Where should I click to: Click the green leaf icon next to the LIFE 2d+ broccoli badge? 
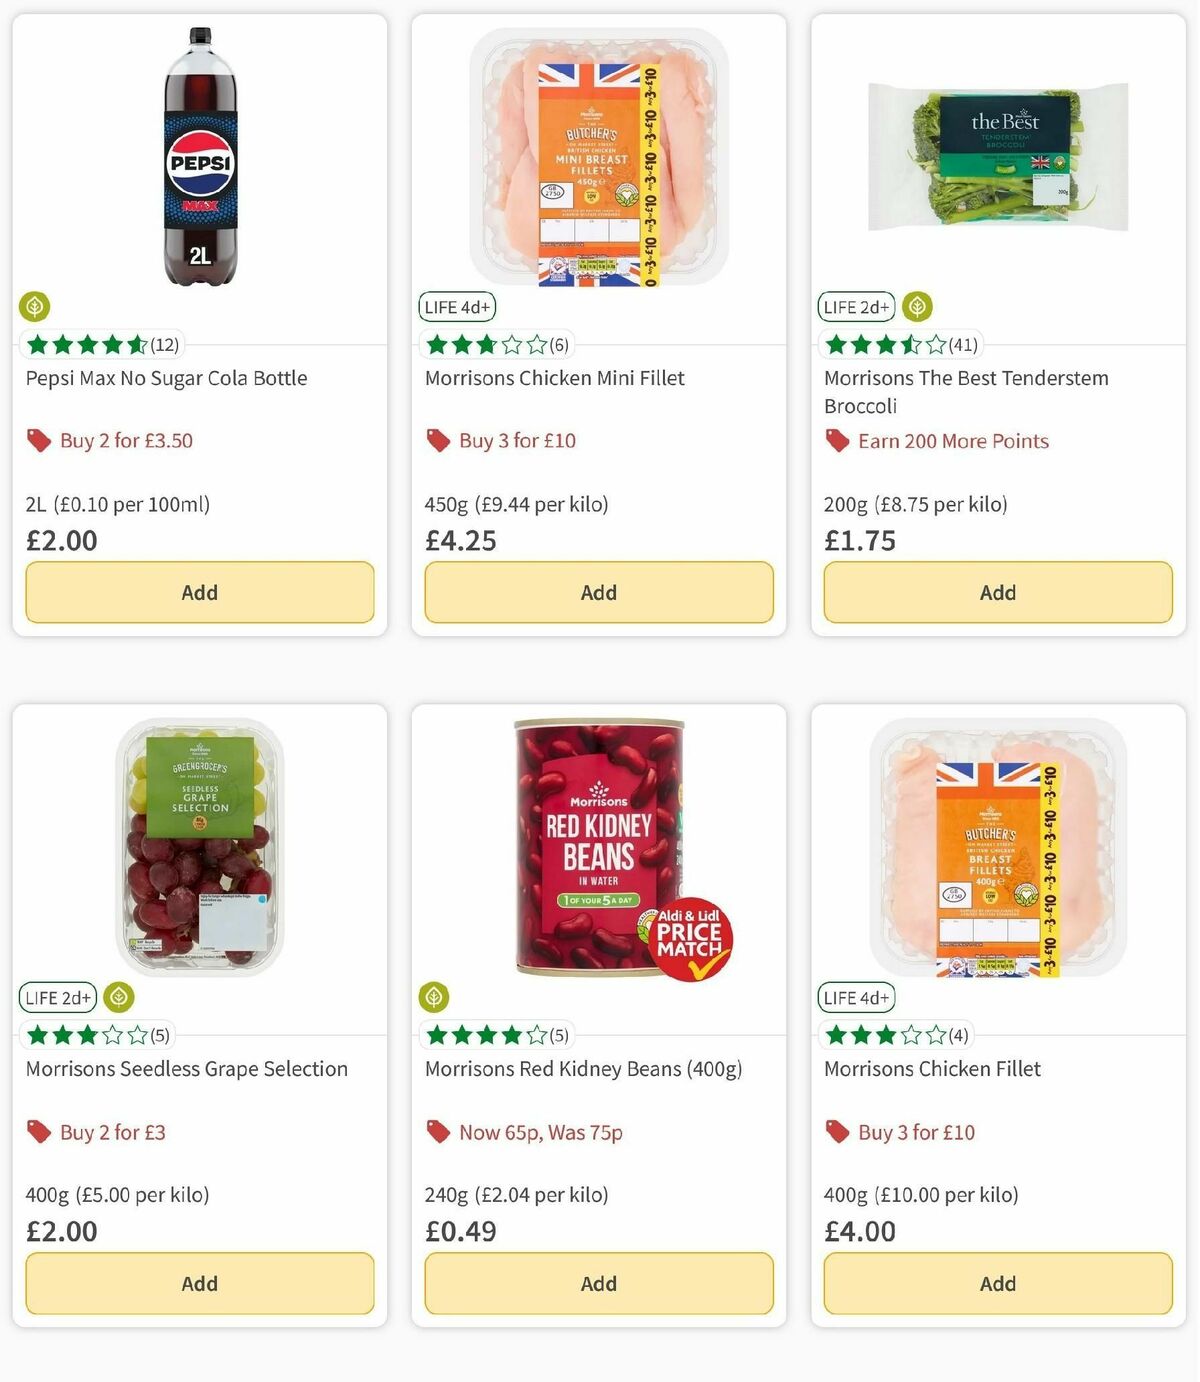(918, 307)
